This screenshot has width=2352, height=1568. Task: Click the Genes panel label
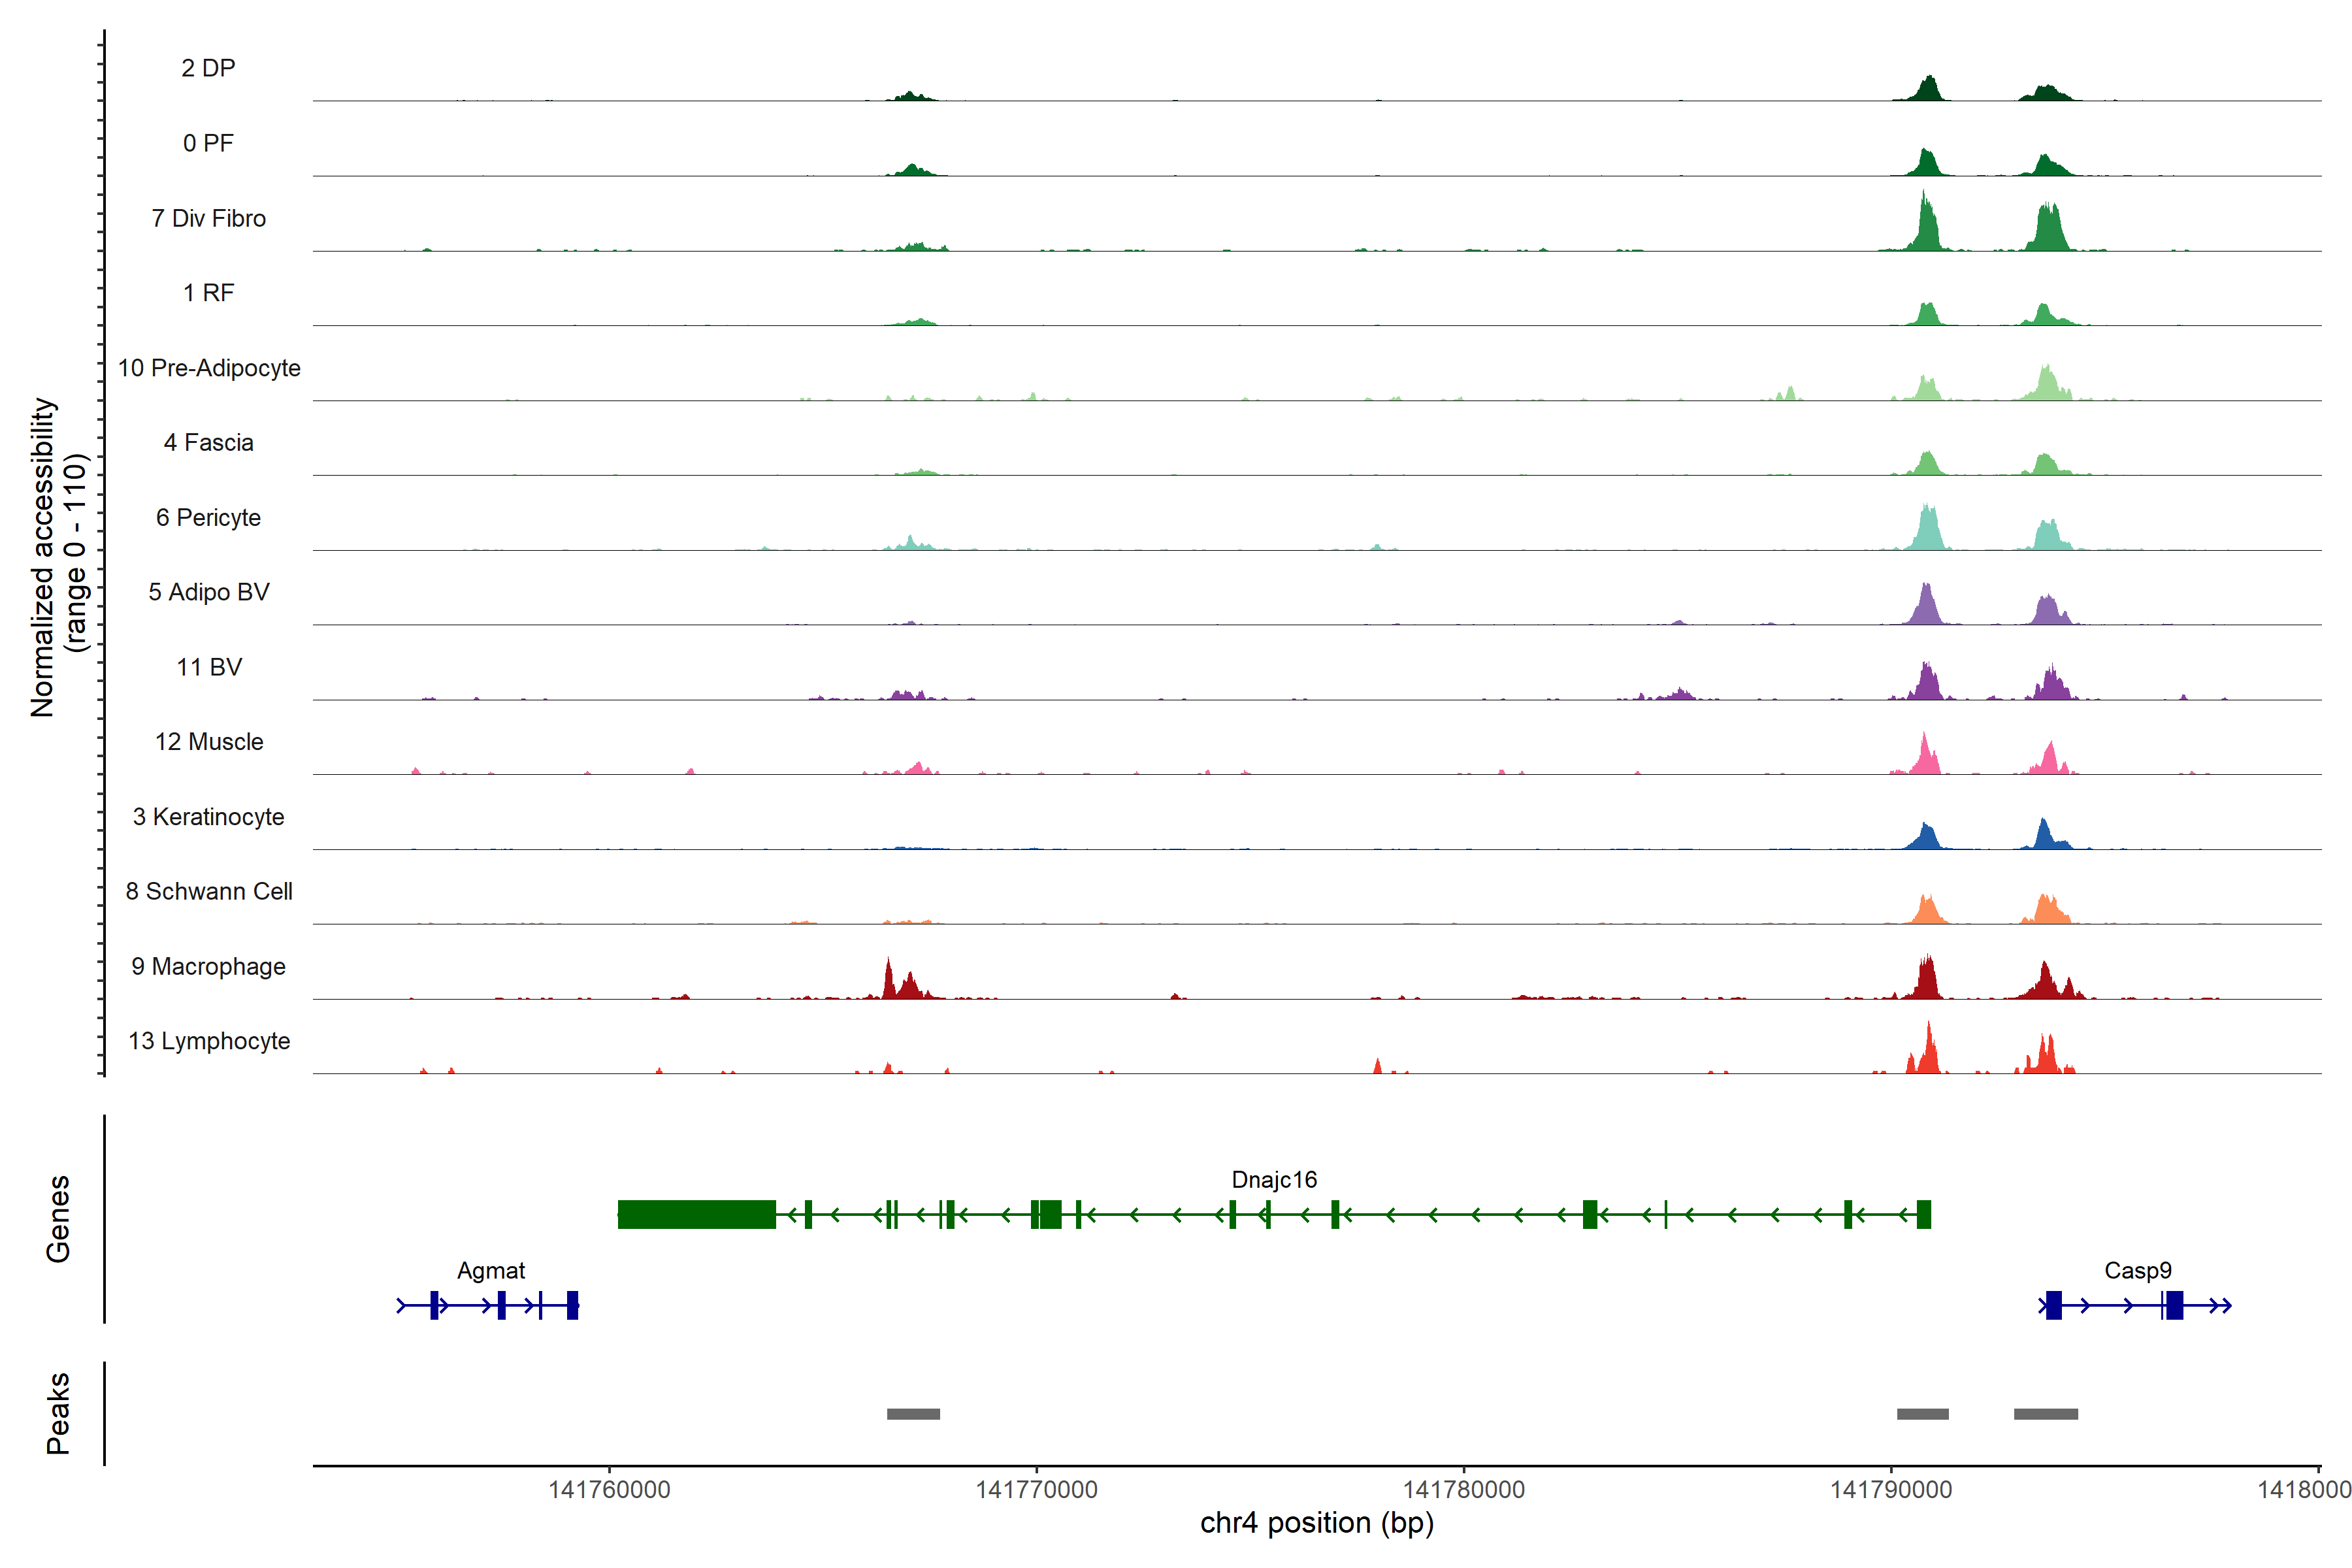point(58,1218)
